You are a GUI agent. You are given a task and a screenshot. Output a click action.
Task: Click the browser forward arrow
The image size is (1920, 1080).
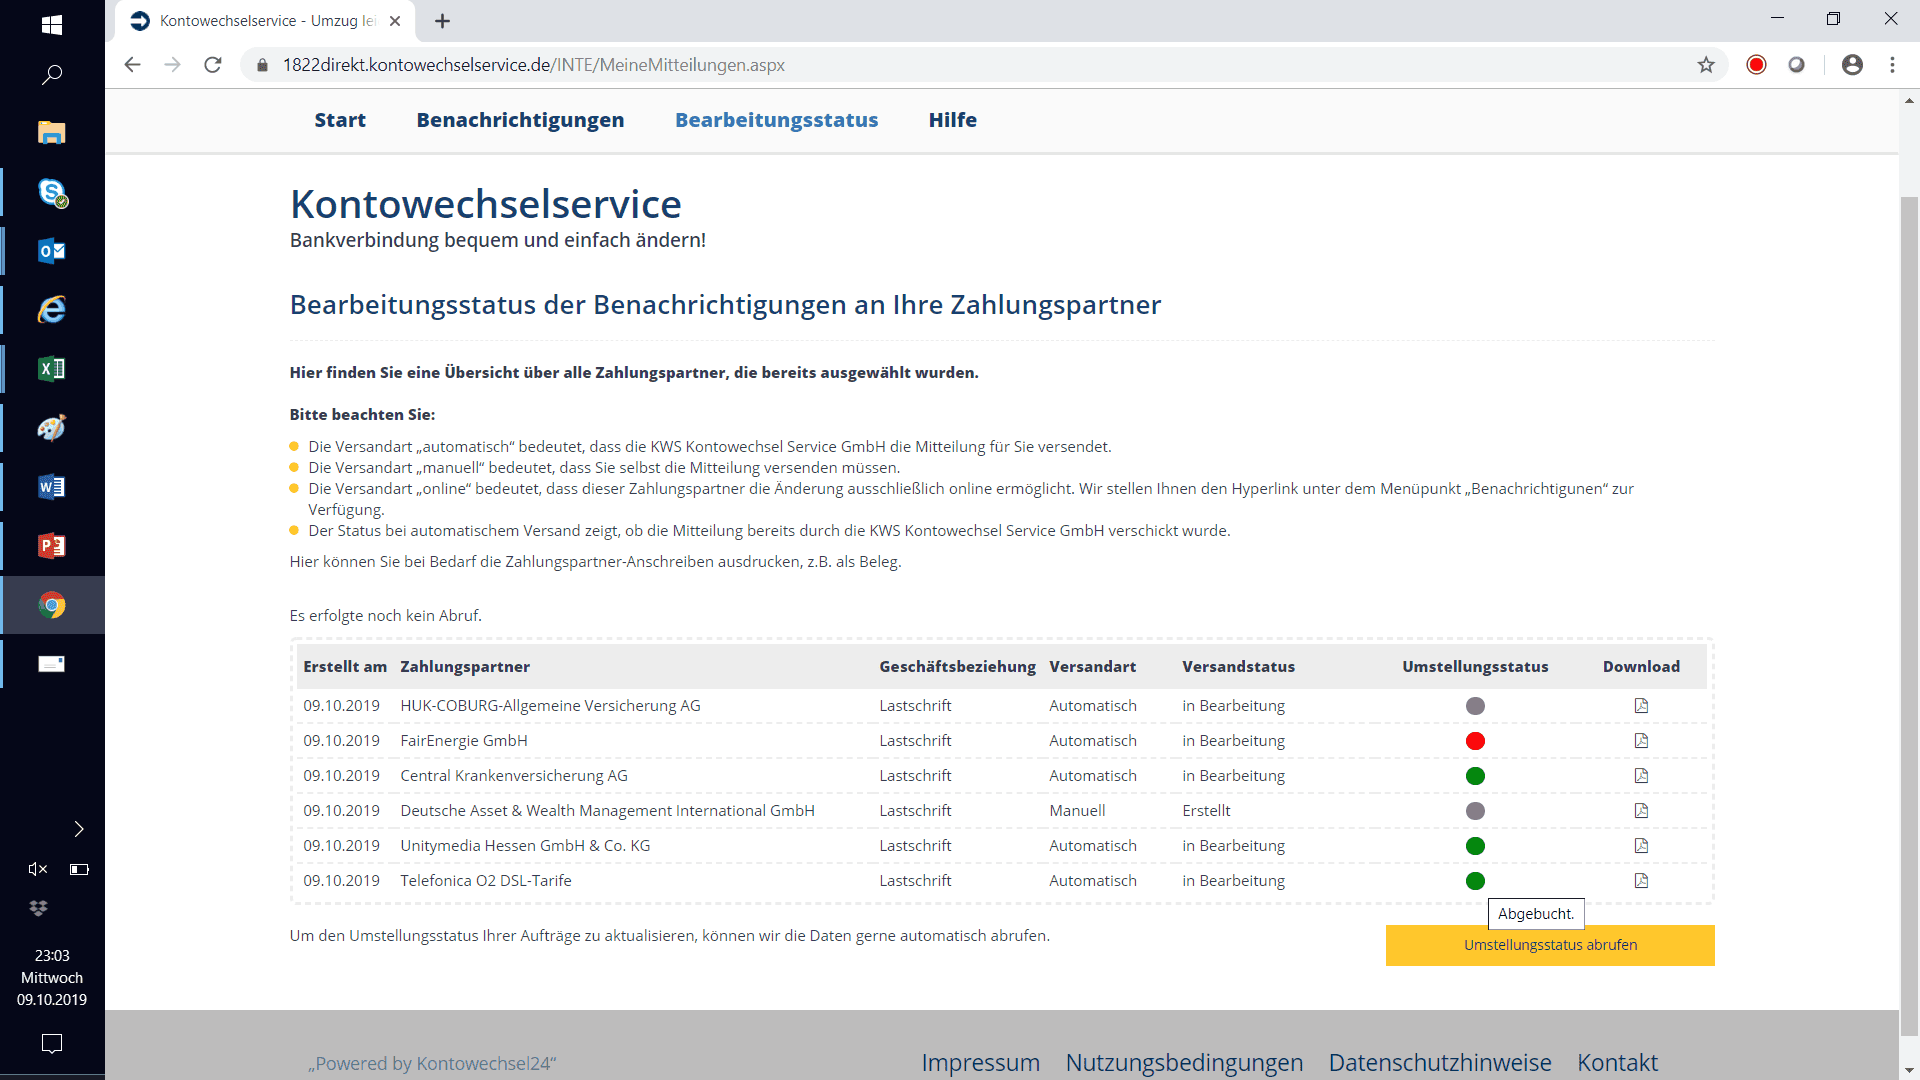(172, 65)
